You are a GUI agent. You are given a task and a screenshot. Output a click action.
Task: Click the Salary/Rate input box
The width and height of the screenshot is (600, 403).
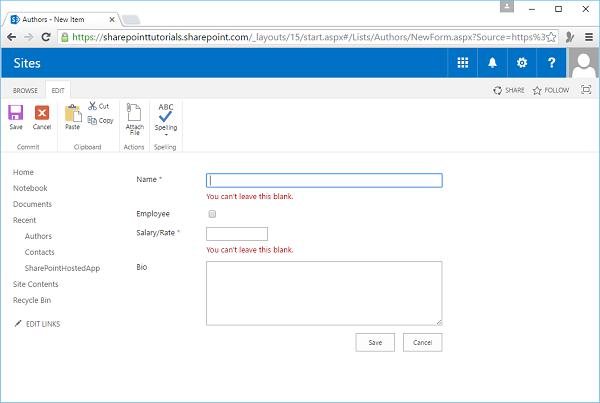[x=236, y=234]
